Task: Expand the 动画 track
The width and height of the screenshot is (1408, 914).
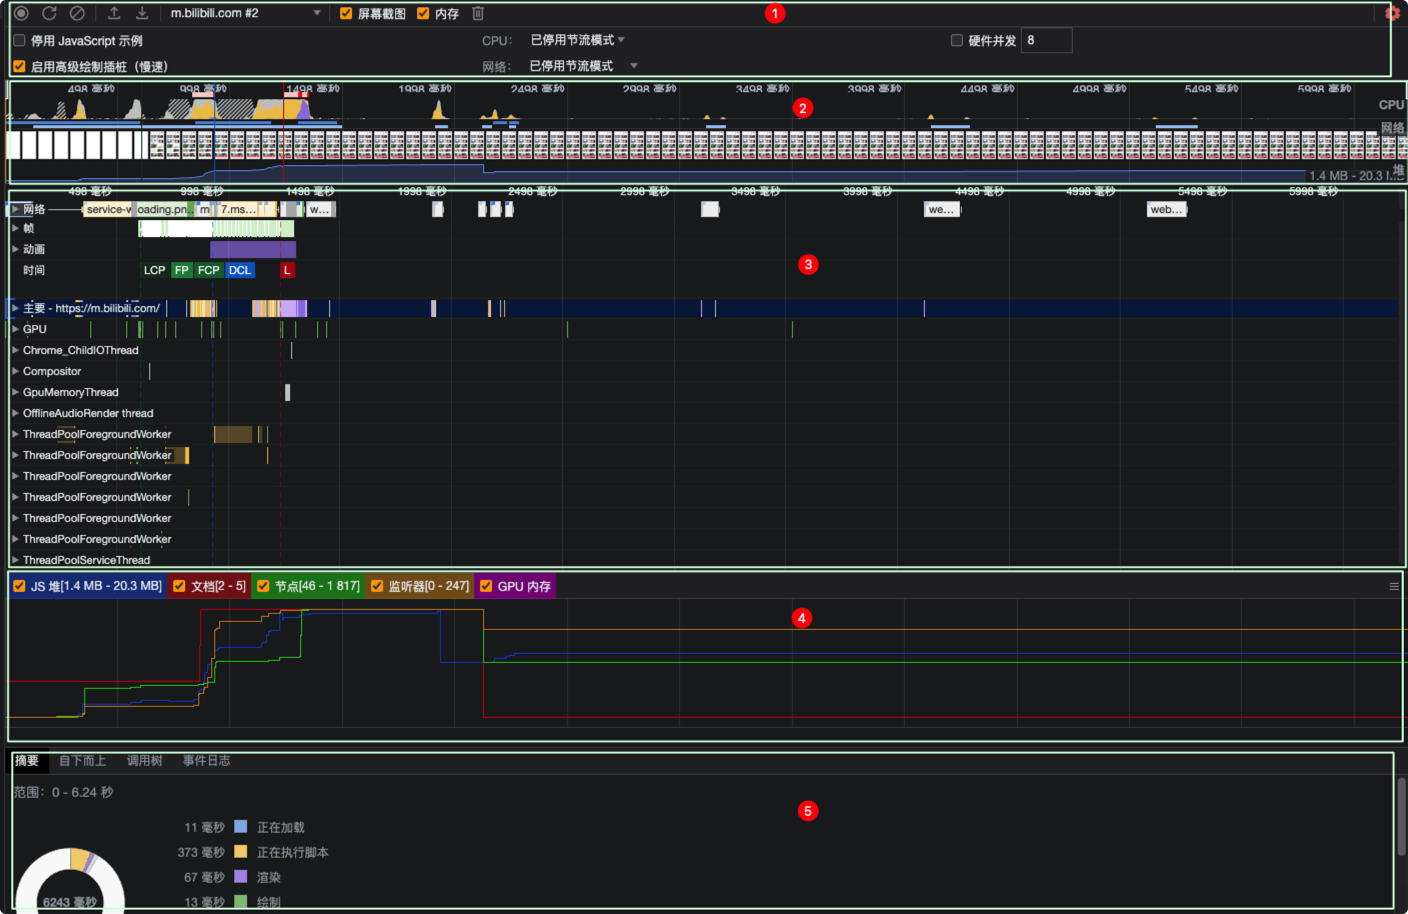Action: 15,249
